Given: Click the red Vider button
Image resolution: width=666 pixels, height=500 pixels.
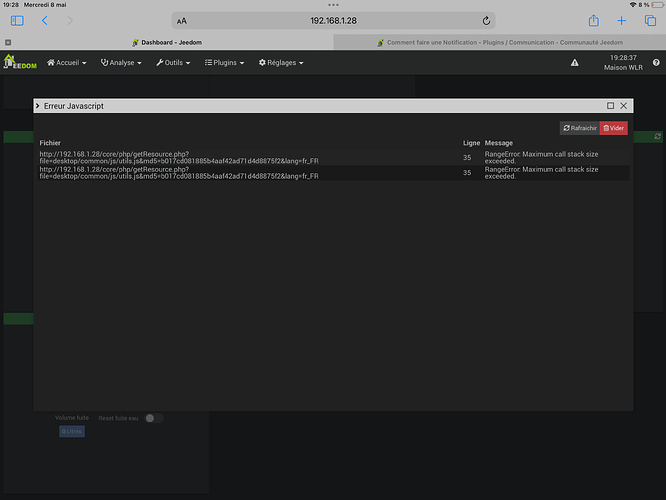Looking at the screenshot, I should point(614,128).
